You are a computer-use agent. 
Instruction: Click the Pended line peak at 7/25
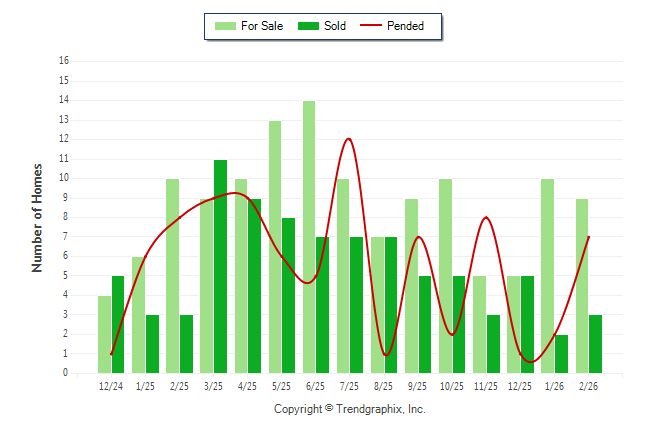[348, 139]
